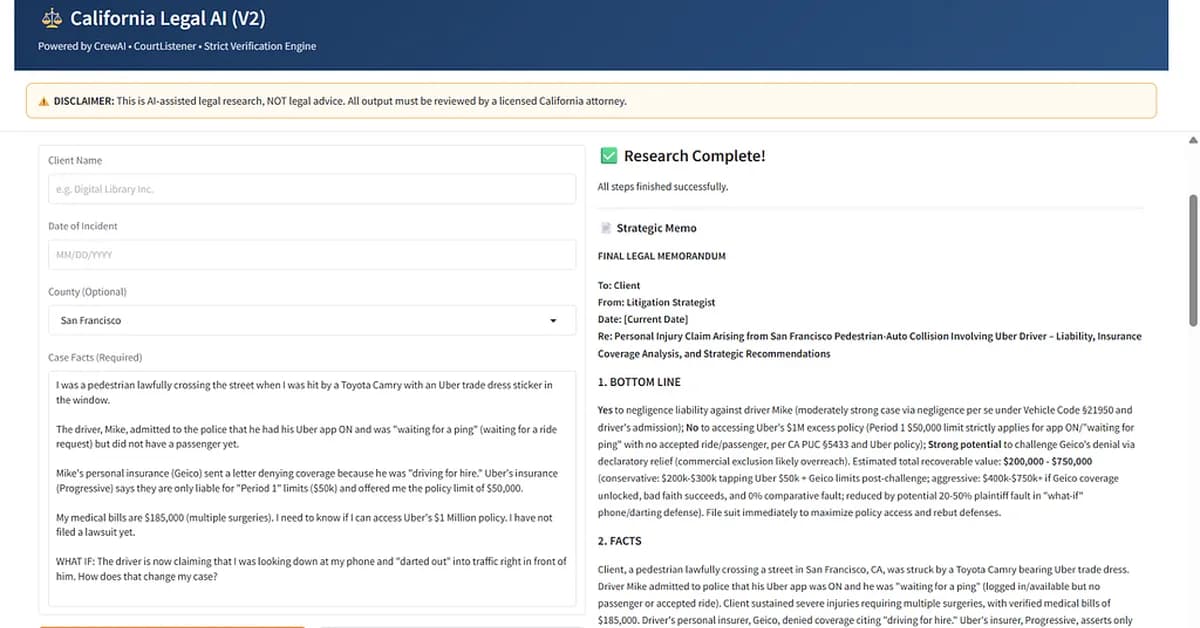Click the green Research Complete checkmark icon
1200x628 pixels.
pos(608,156)
